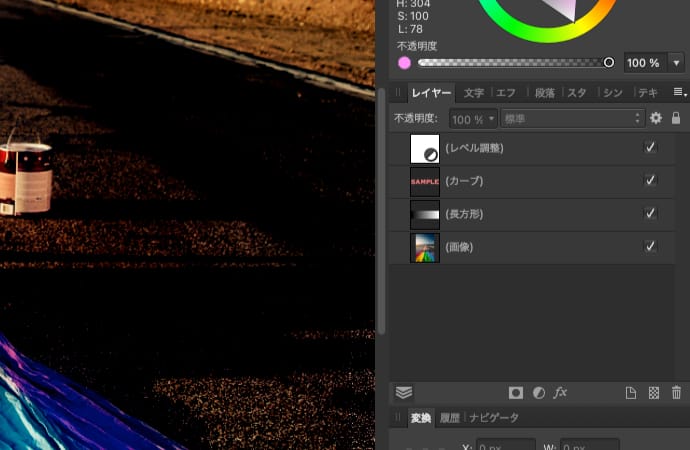The width and height of the screenshot is (690, 450).
Task: Open the ナビゲータ tab
Action: coord(494,418)
